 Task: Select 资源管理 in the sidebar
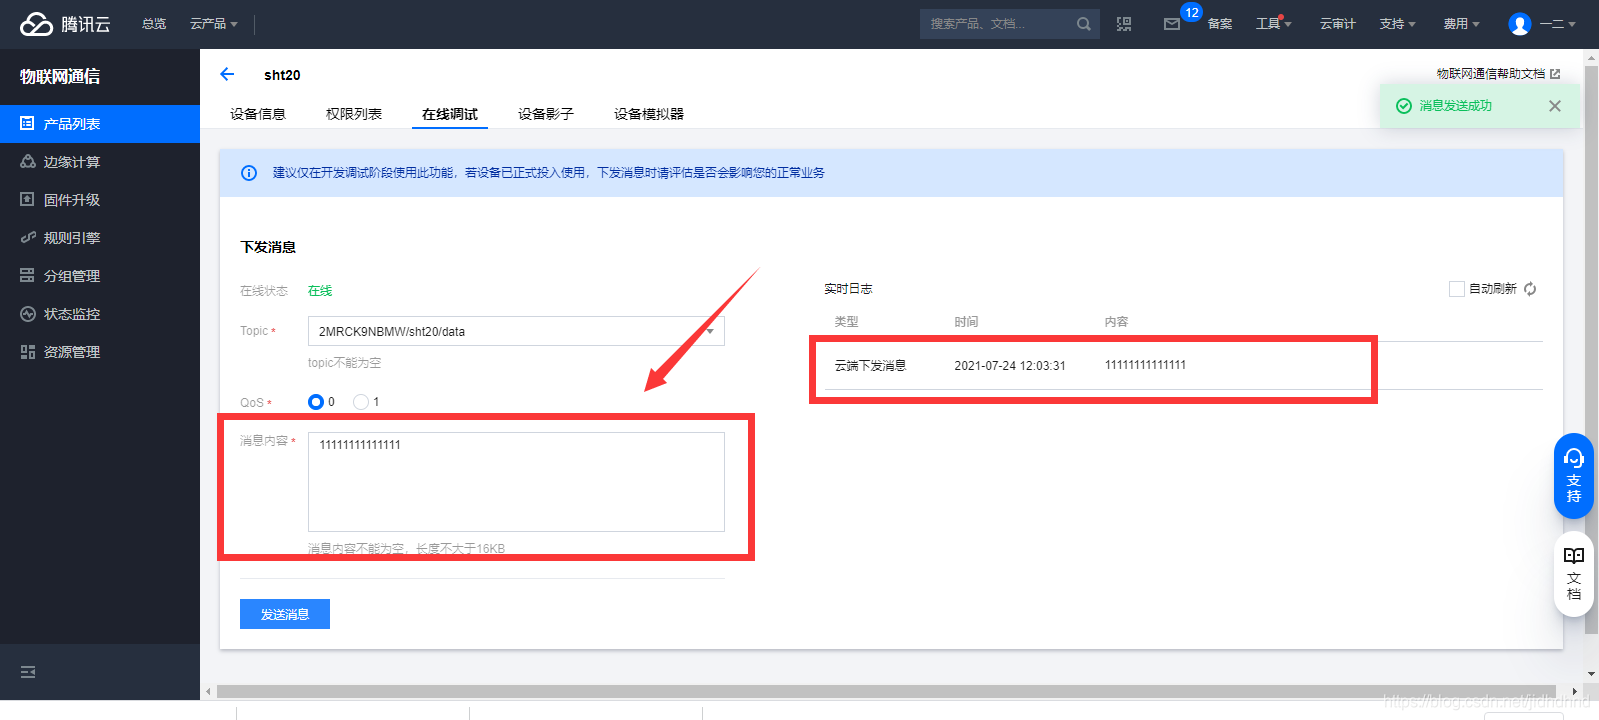[x=100, y=352]
